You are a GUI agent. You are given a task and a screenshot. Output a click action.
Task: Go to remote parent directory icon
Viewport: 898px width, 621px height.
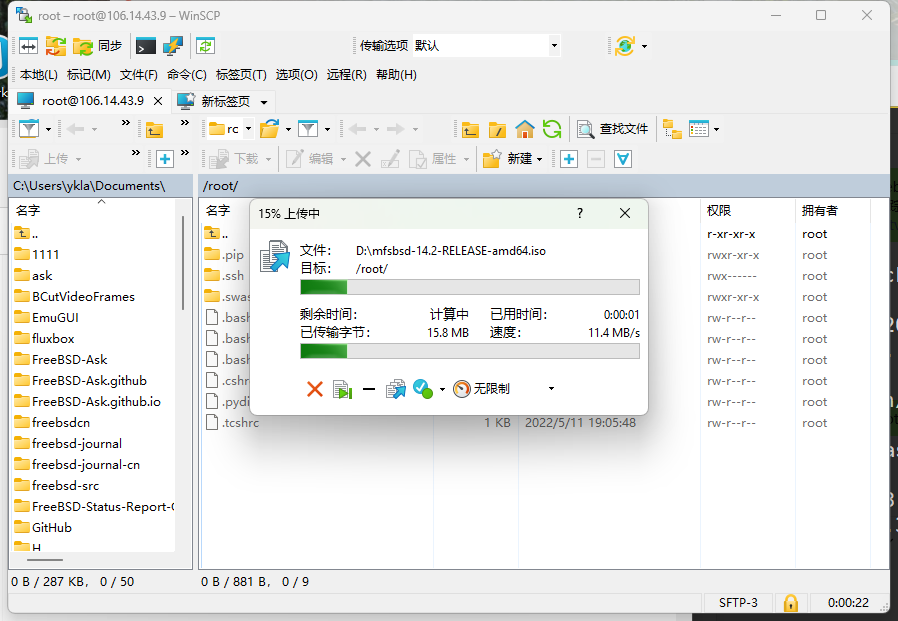pos(470,129)
